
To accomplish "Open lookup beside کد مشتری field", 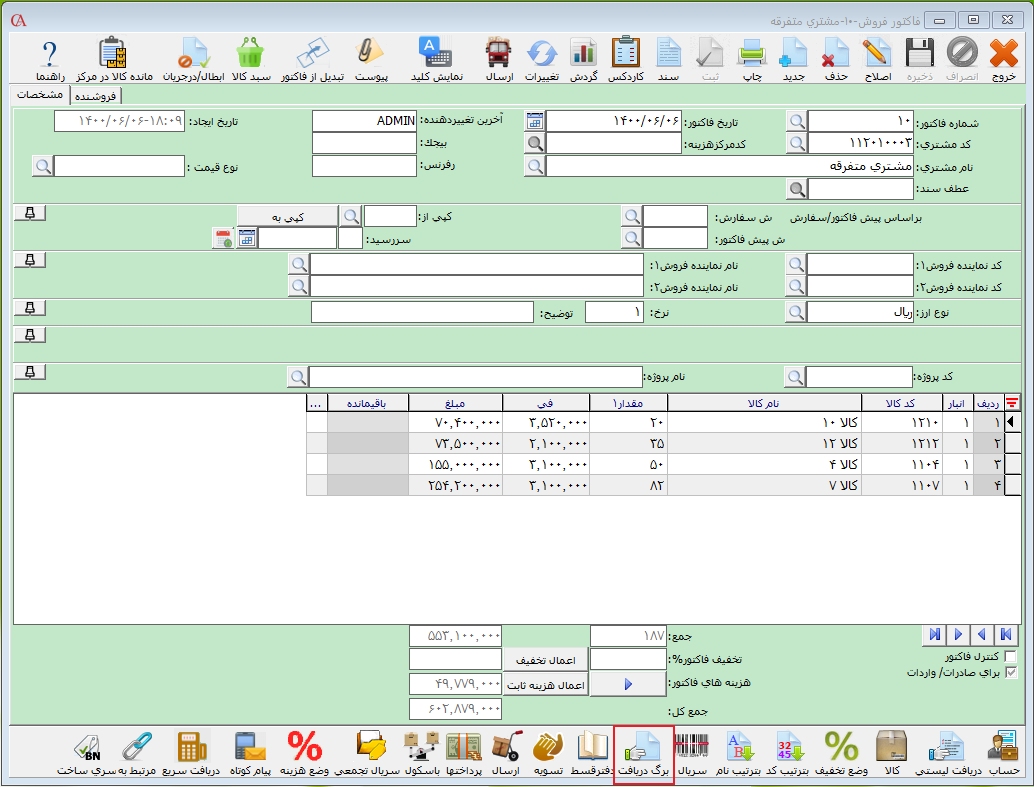I will tap(796, 143).
